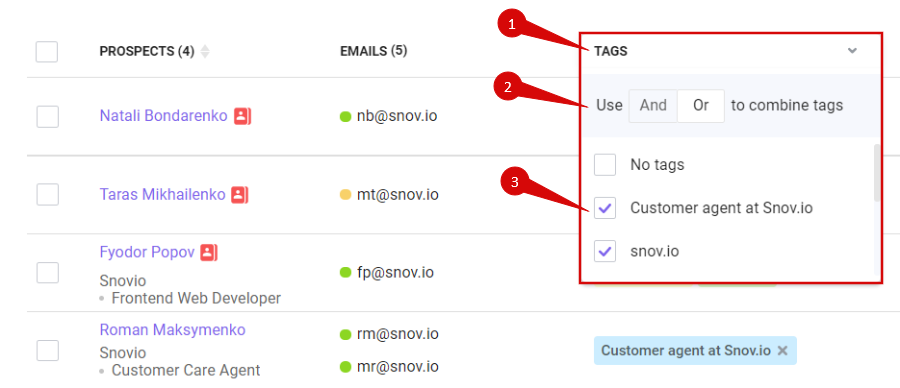Open Taras Mikhailenko's prospect profile
This screenshot has height=388, width=900.
pos(162,195)
